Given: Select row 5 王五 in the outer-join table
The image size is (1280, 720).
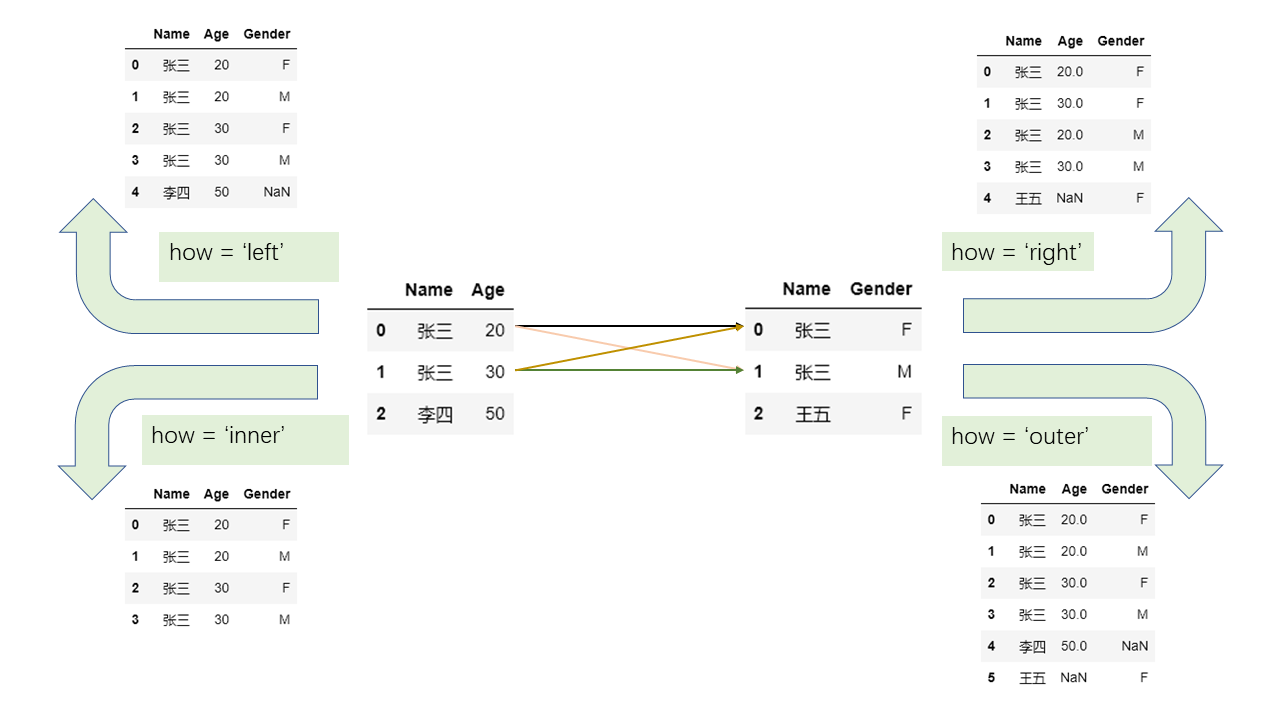Looking at the screenshot, I should click(1067, 678).
